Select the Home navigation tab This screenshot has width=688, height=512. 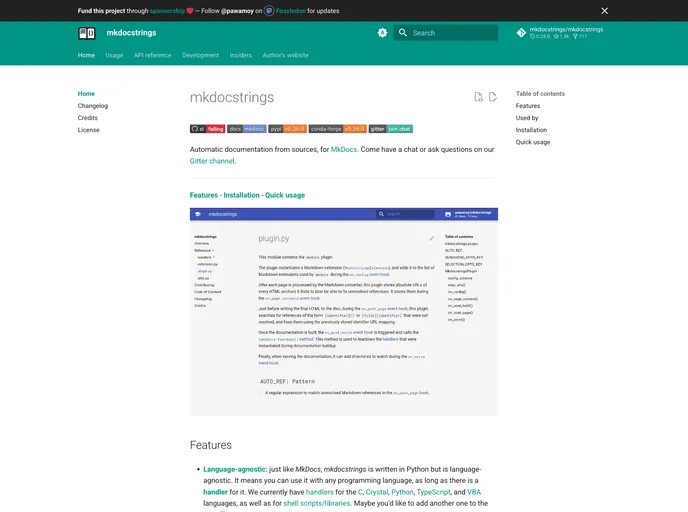[x=86, y=55]
